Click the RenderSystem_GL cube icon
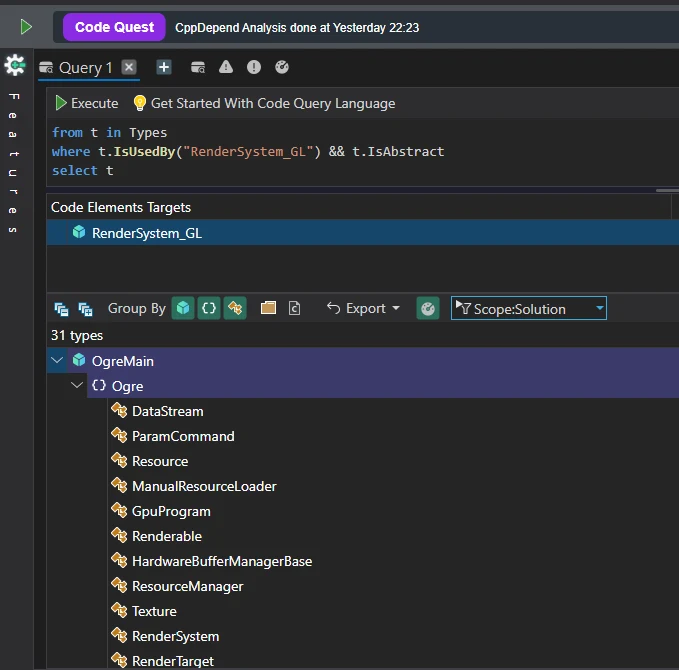 click(x=79, y=232)
